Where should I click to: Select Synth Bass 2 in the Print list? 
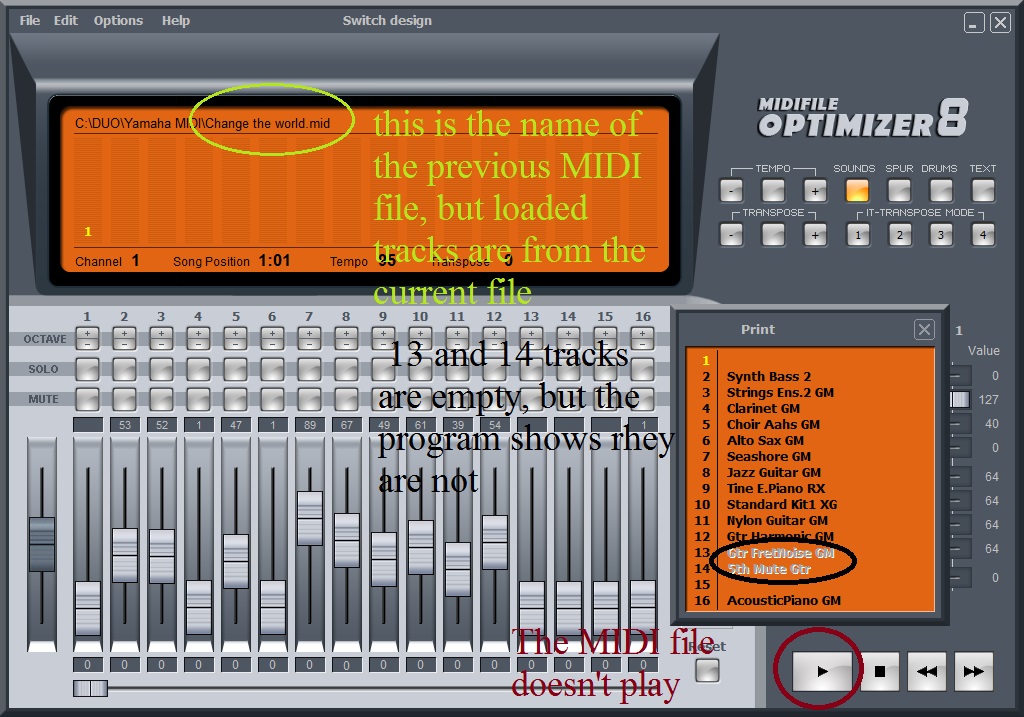pyautogui.click(x=769, y=377)
